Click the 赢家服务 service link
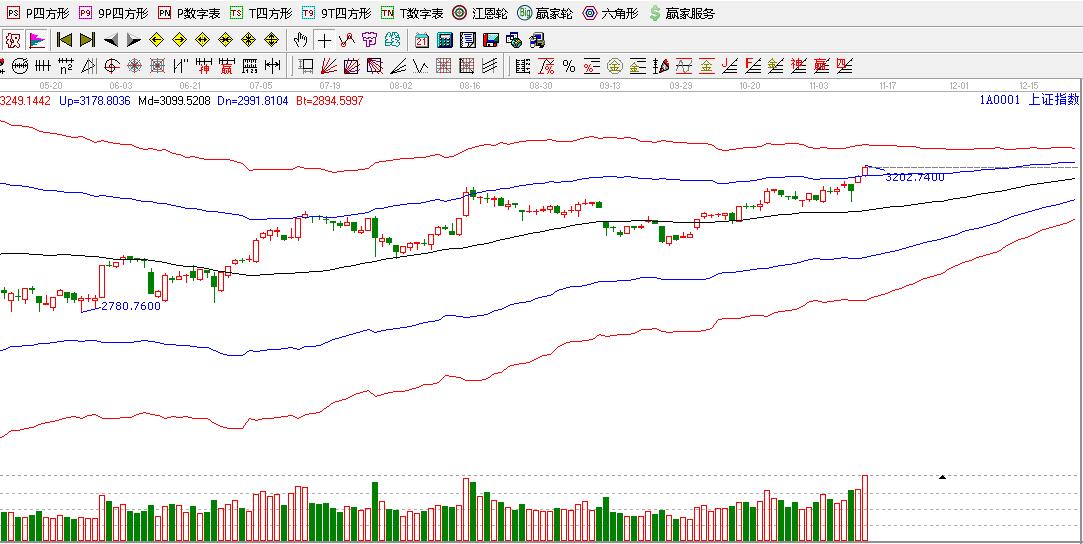 682,13
